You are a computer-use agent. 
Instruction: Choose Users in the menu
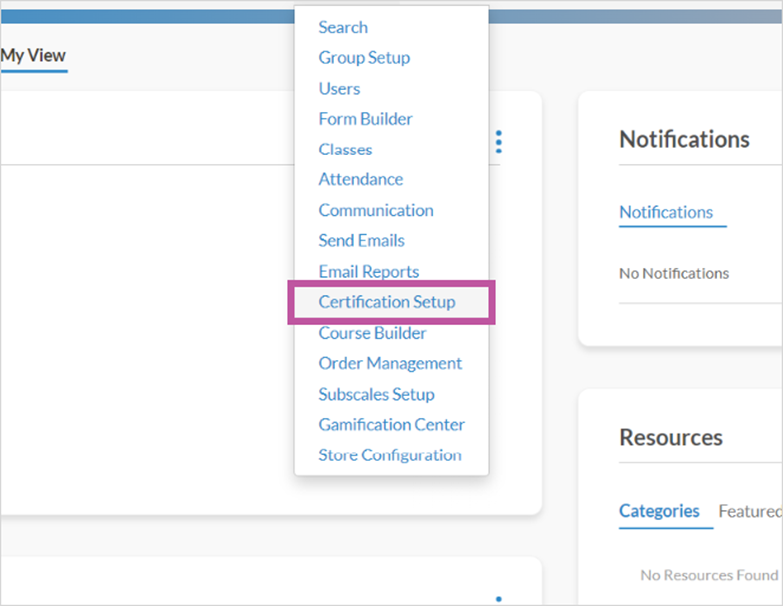339,88
